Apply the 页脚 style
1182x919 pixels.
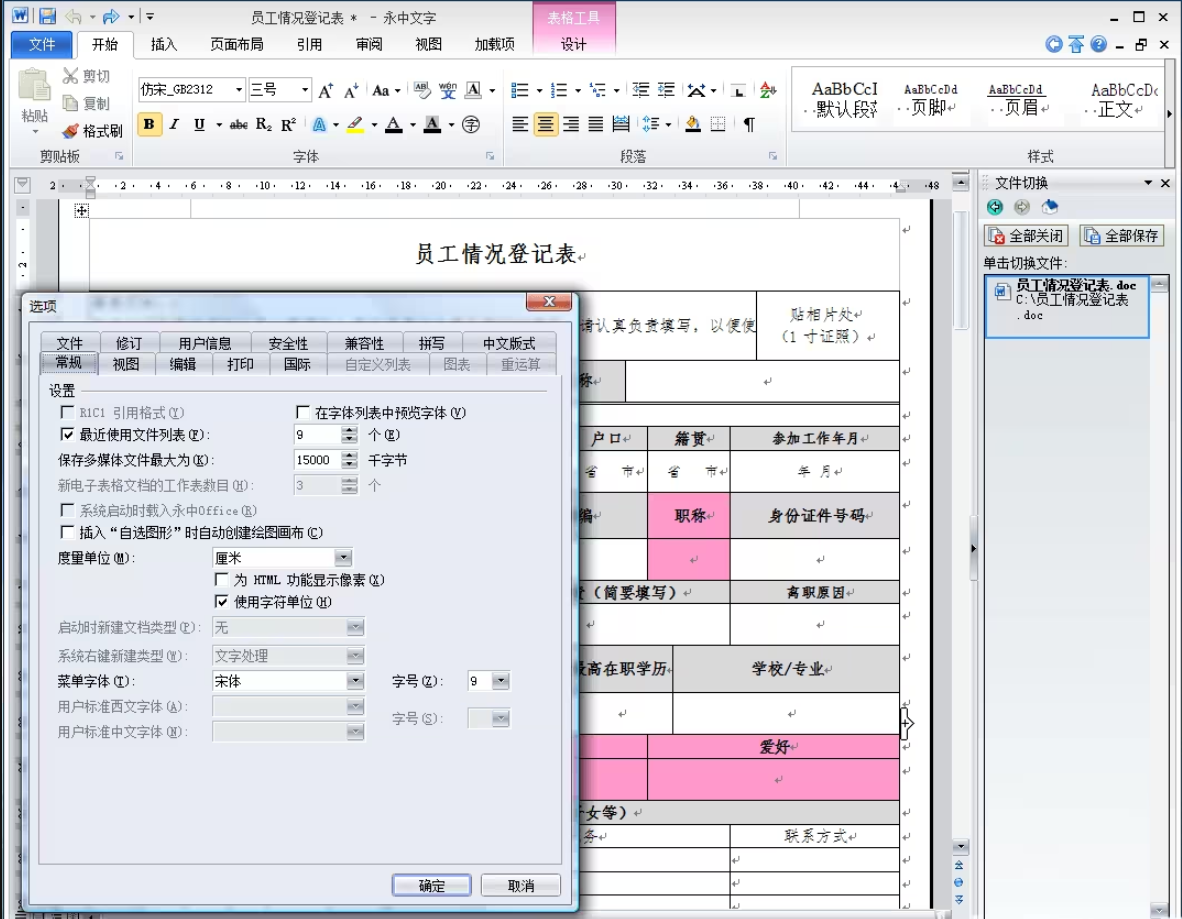[930, 100]
